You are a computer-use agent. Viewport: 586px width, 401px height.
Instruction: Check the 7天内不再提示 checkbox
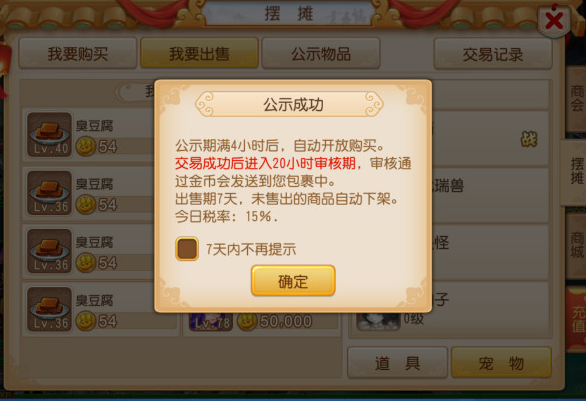point(187,249)
